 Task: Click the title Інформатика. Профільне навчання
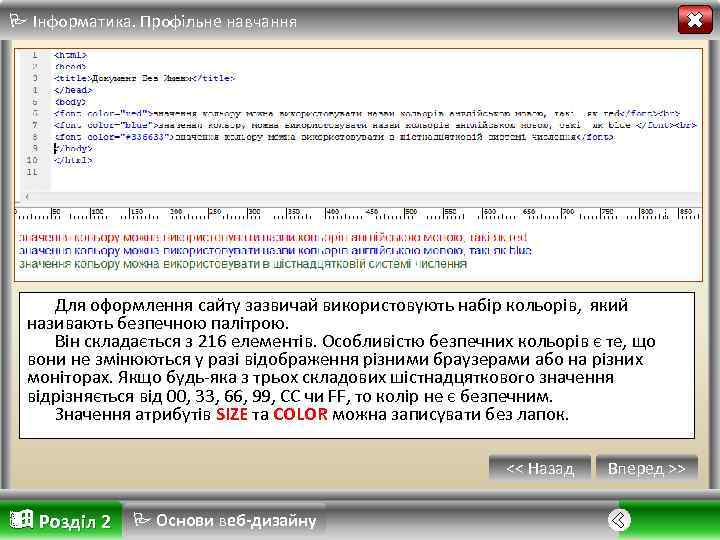click(164, 22)
